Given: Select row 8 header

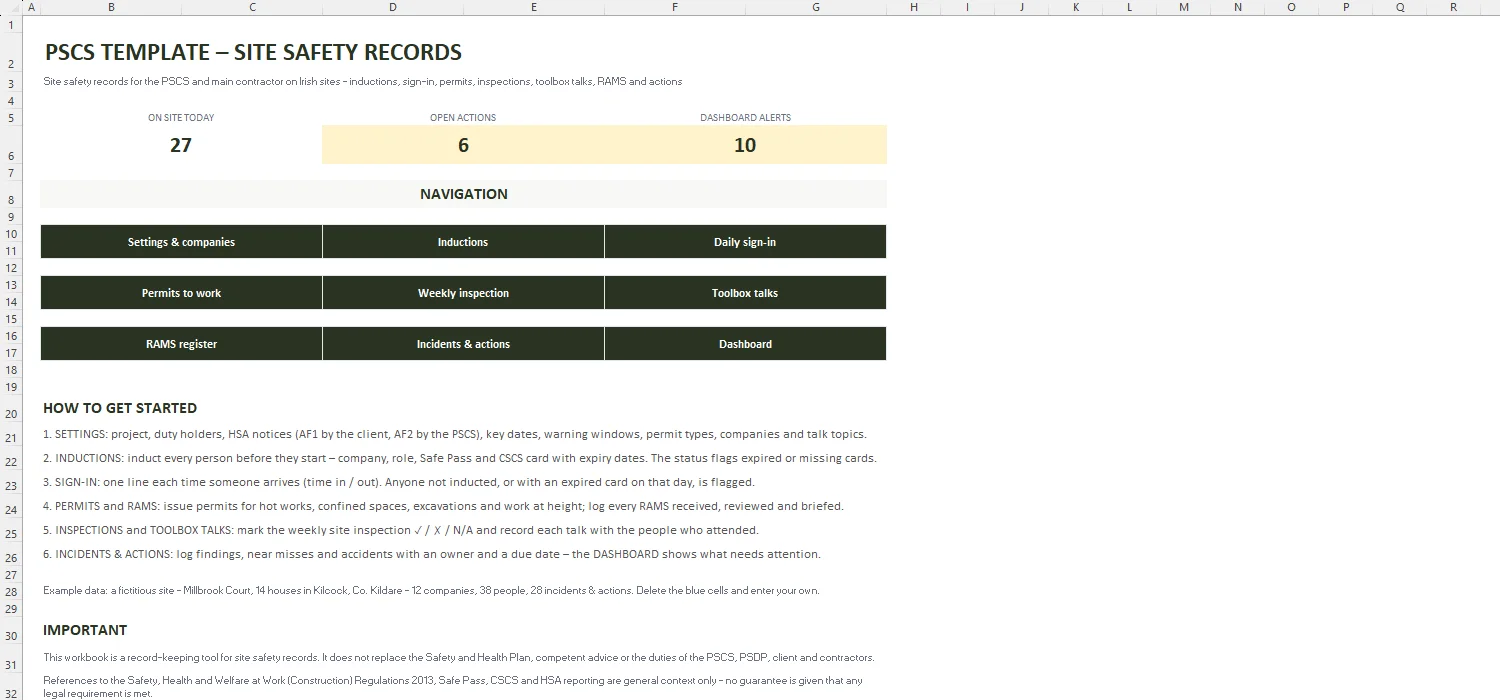Looking at the screenshot, I should (x=10, y=194).
